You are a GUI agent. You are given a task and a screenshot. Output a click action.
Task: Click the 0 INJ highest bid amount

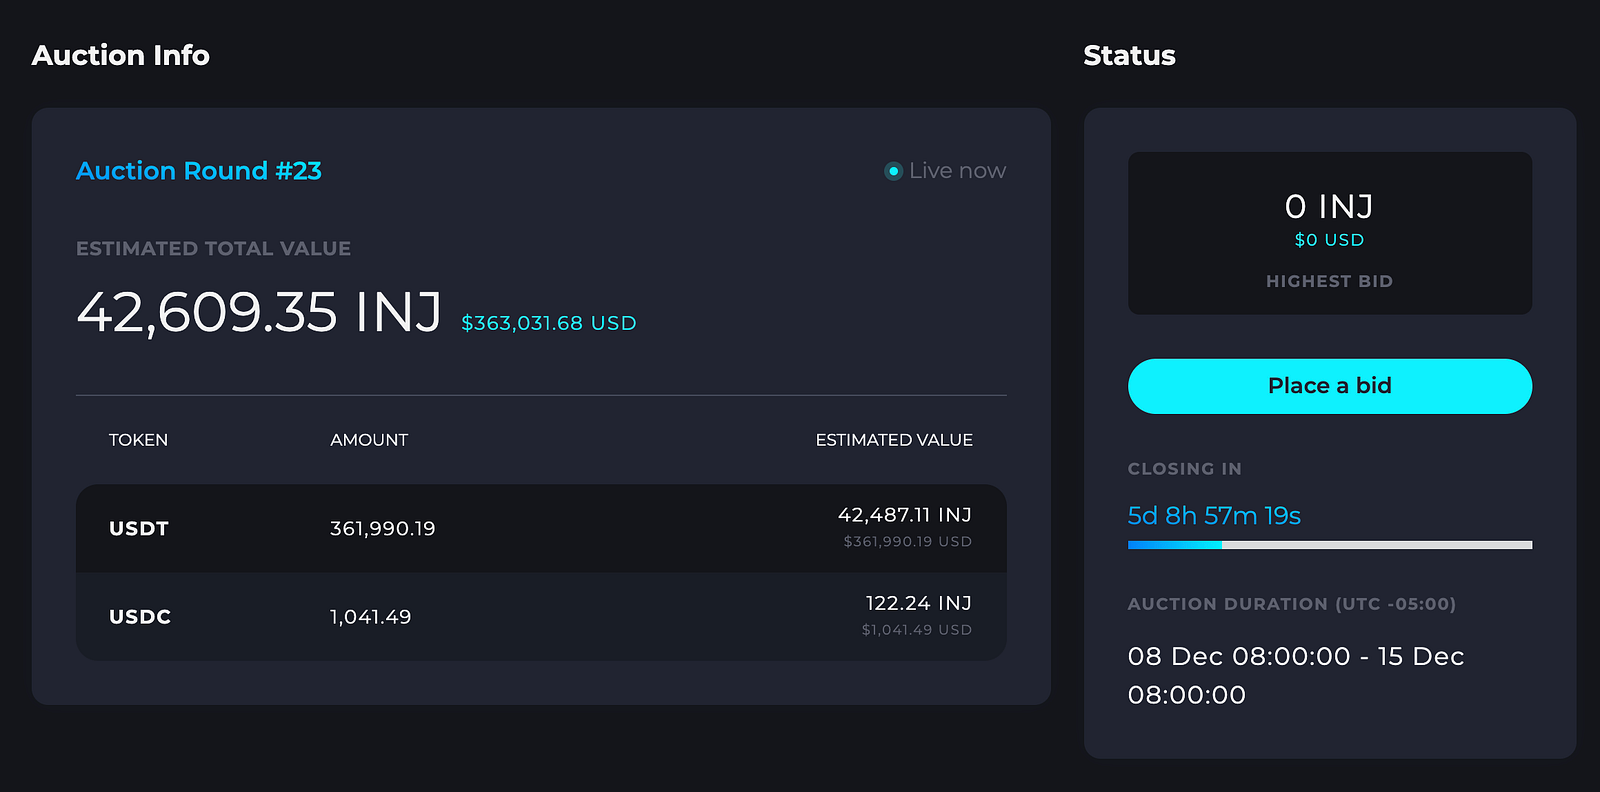click(x=1329, y=207)
